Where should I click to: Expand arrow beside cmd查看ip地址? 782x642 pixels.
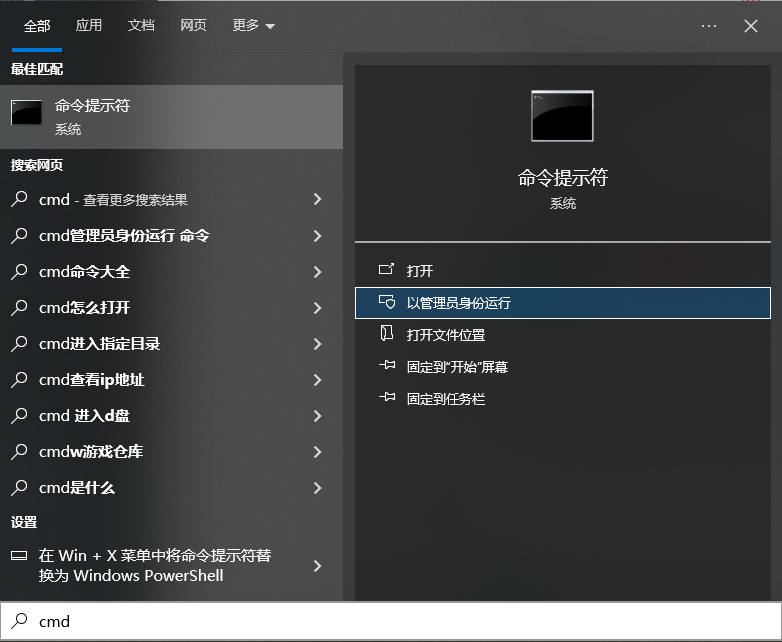pyautogui.click(x=317, y=380)
